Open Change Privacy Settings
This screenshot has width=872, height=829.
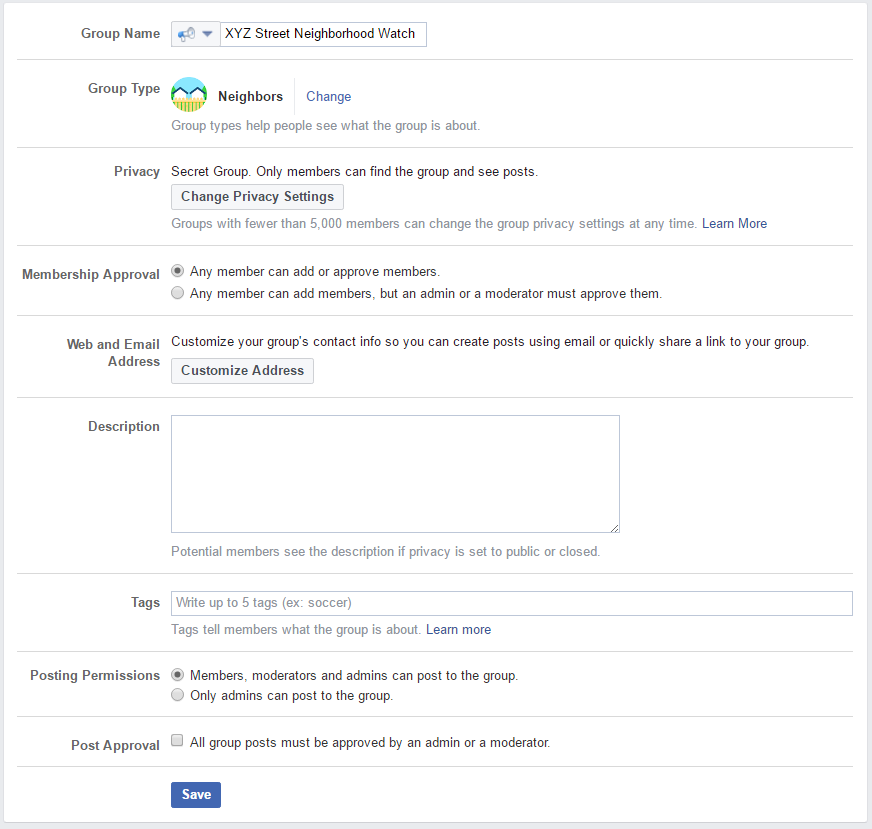pos(257,197)
